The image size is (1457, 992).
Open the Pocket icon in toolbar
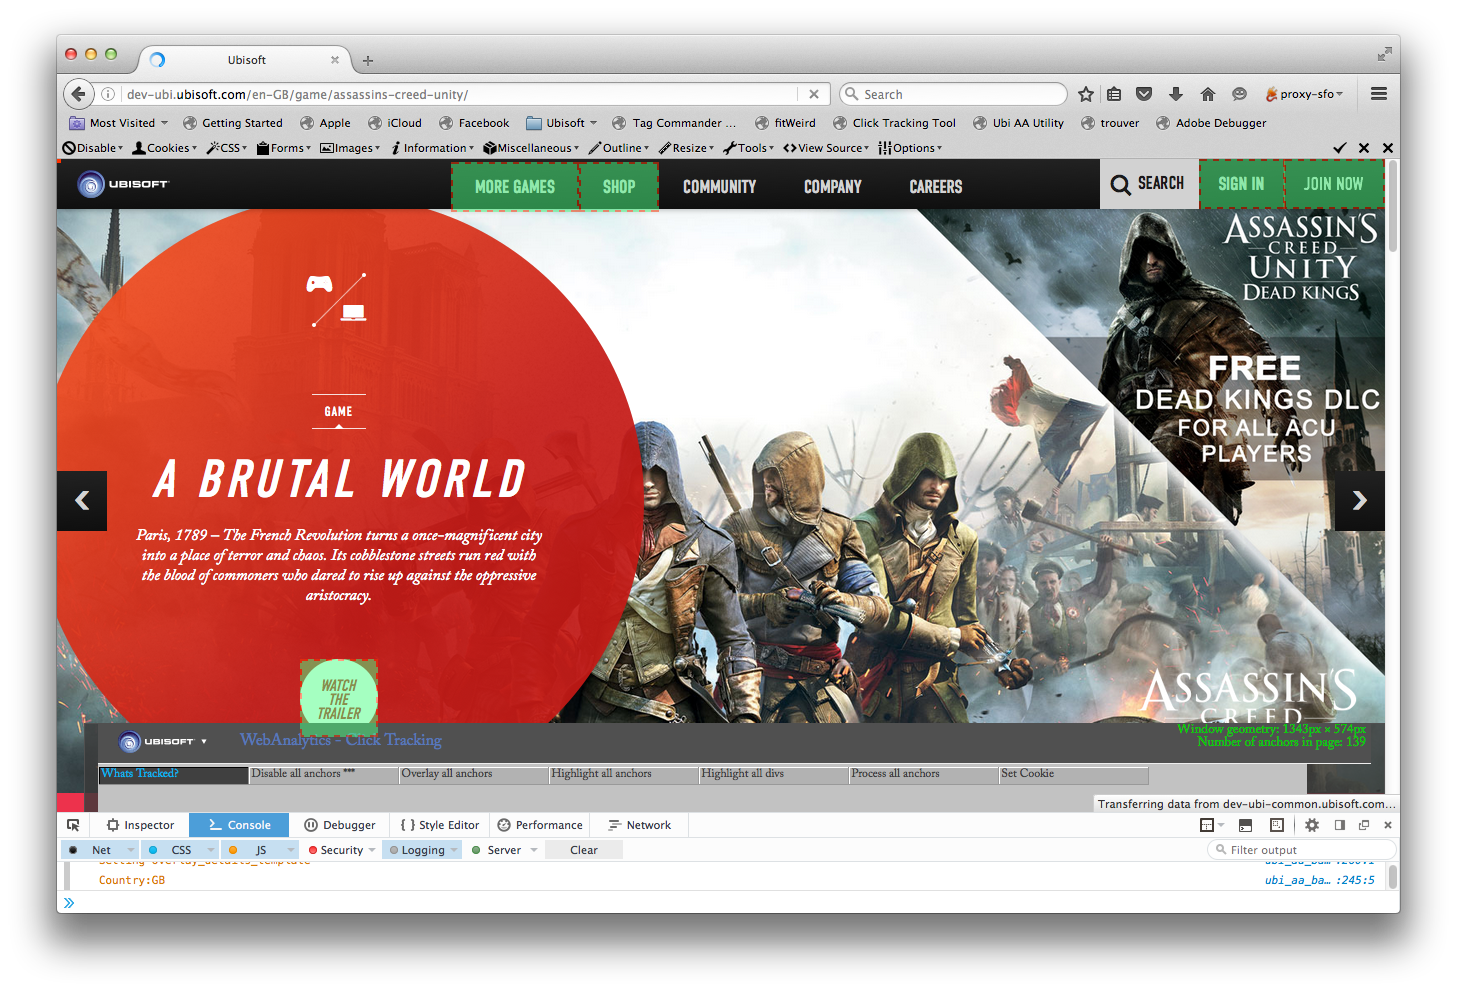[1144, 94]
